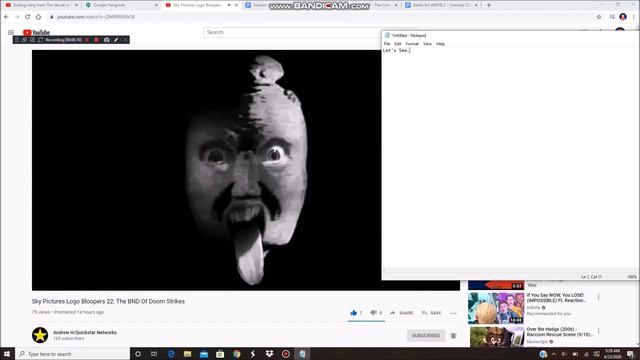Open Notepad Help menu
Screen dimensions: 640x360
pos(440,44)
